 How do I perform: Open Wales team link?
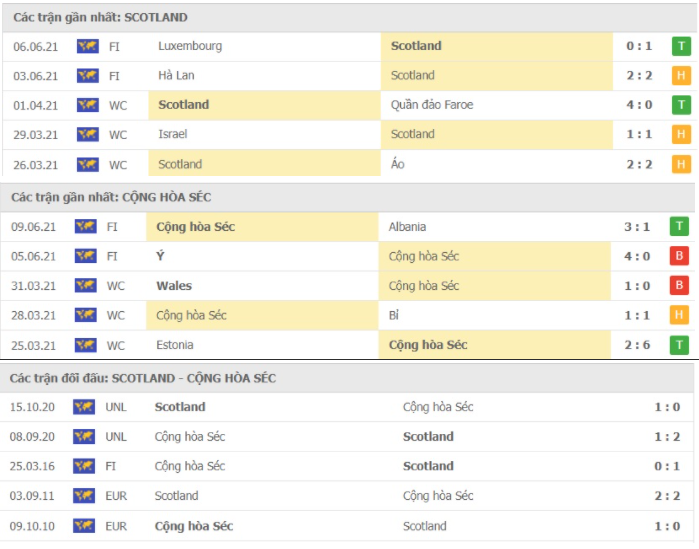coord(174,286)
